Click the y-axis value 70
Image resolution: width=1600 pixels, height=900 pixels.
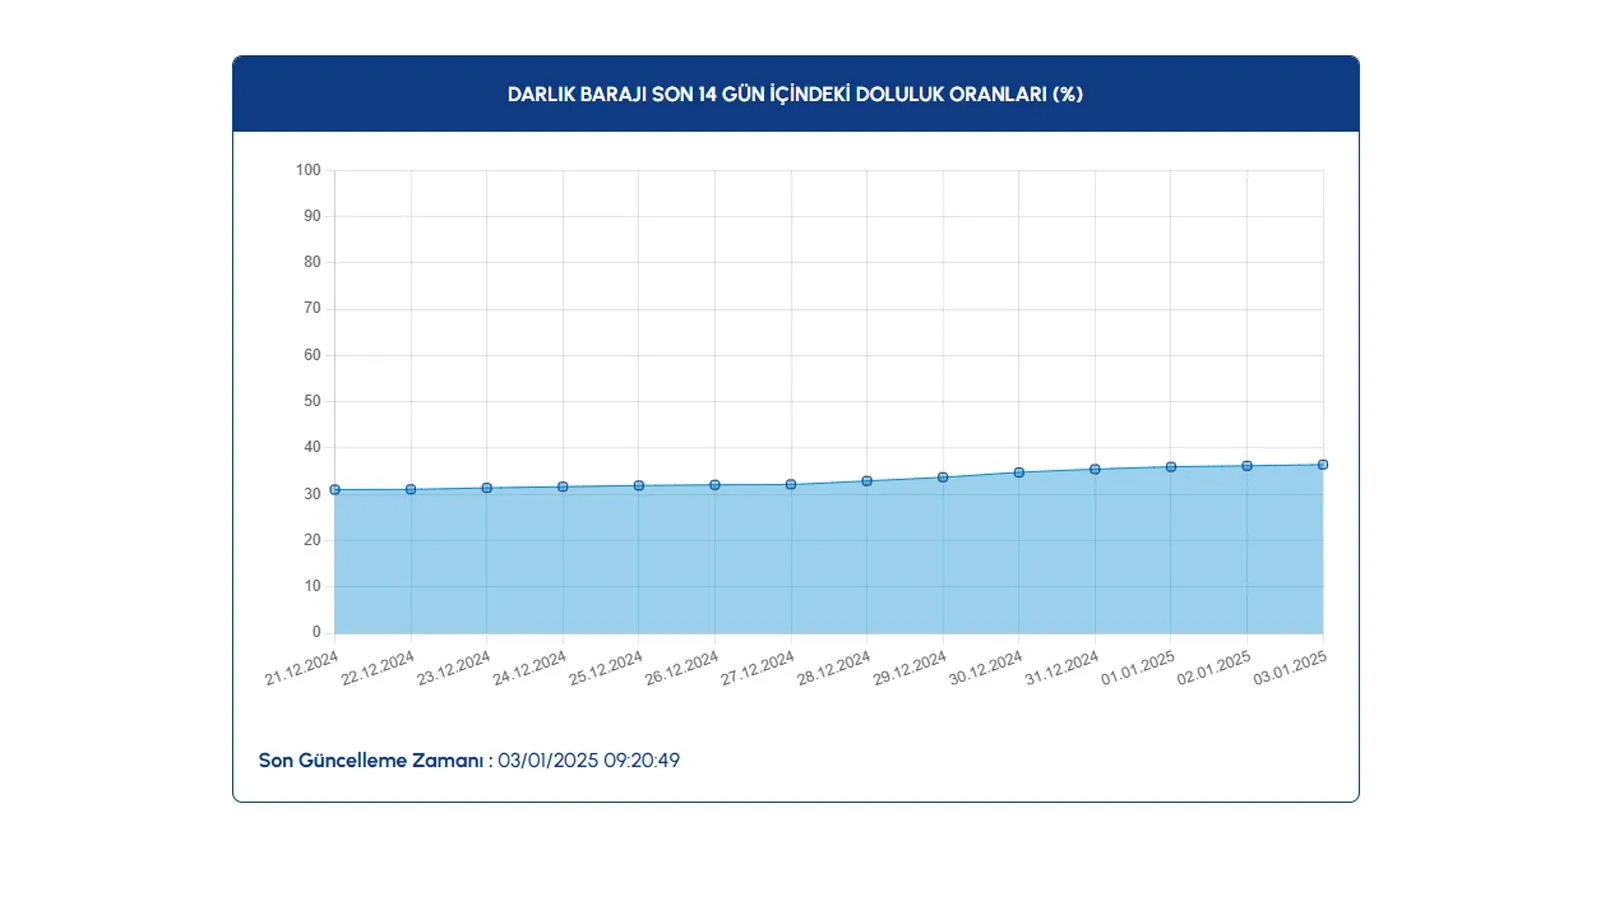(x=313, y=308)
